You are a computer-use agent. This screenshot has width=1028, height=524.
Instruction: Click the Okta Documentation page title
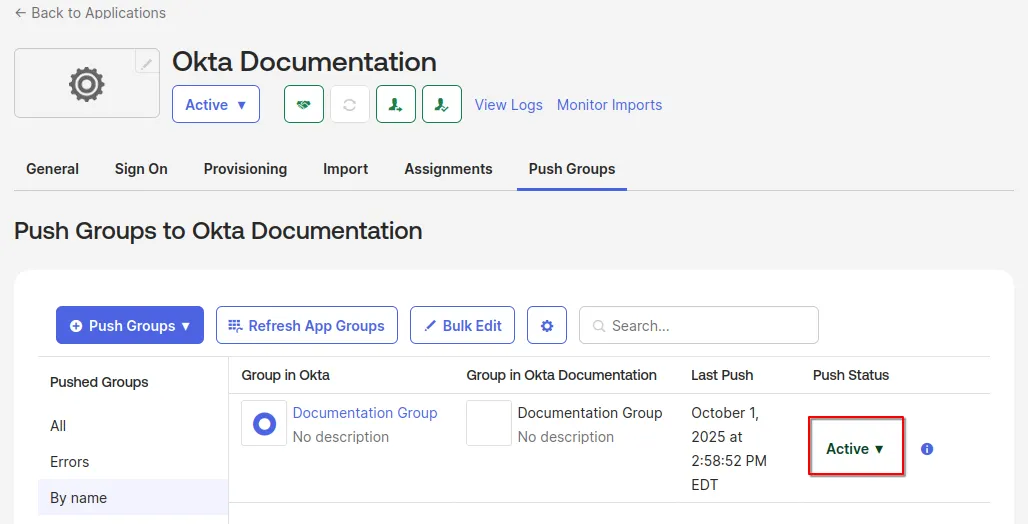(x=304, y=62)
